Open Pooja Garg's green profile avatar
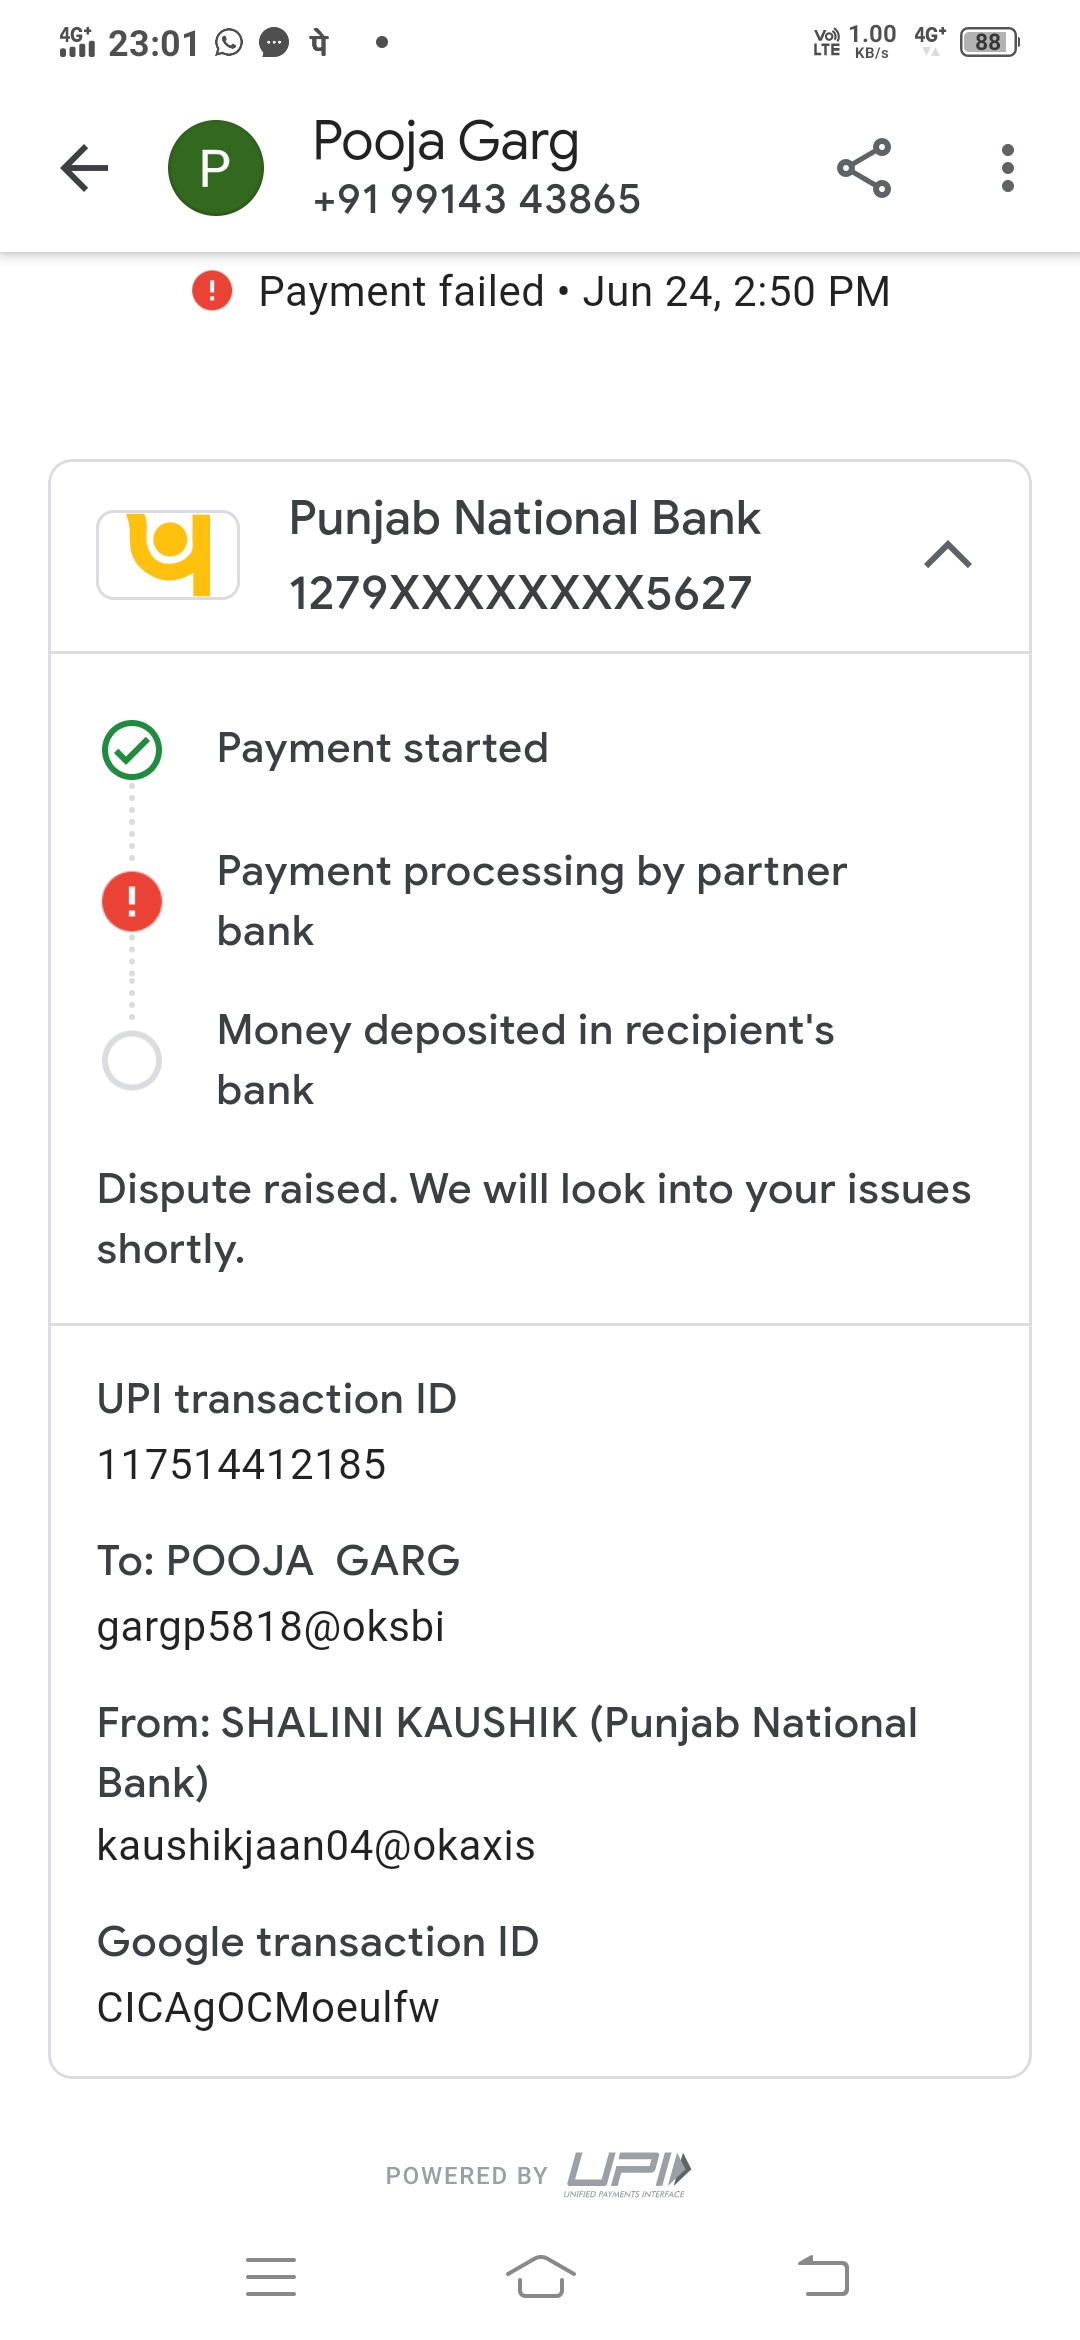The image size is (1080, 2340). tap(215, 168)
